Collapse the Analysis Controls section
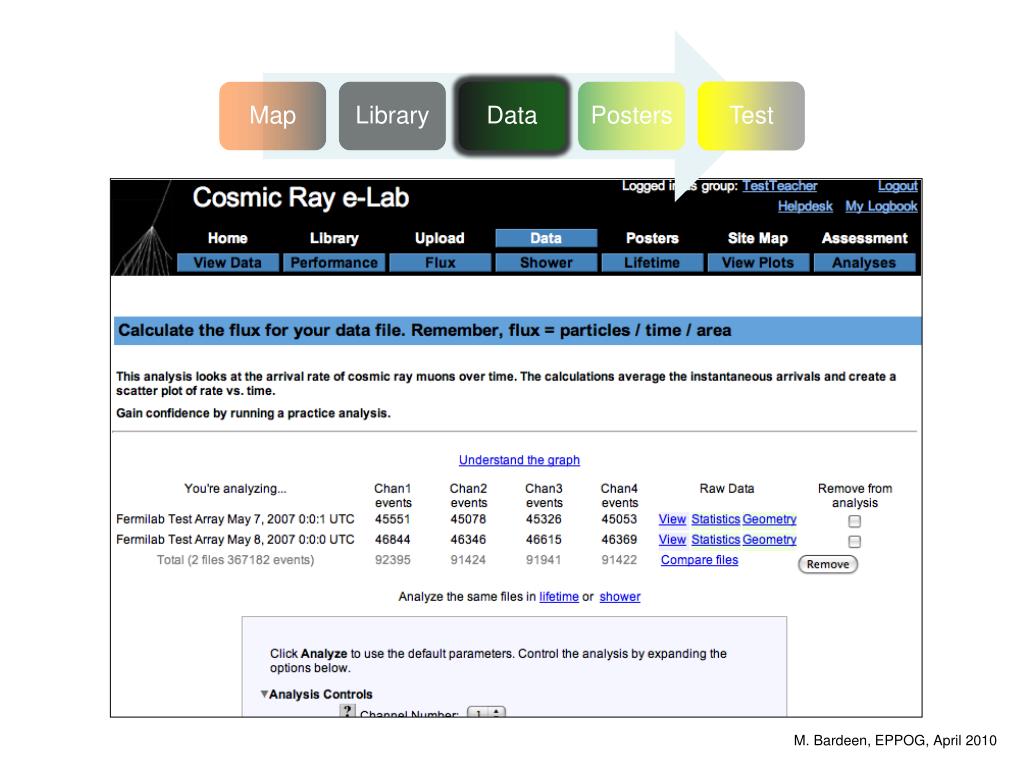 265,694
